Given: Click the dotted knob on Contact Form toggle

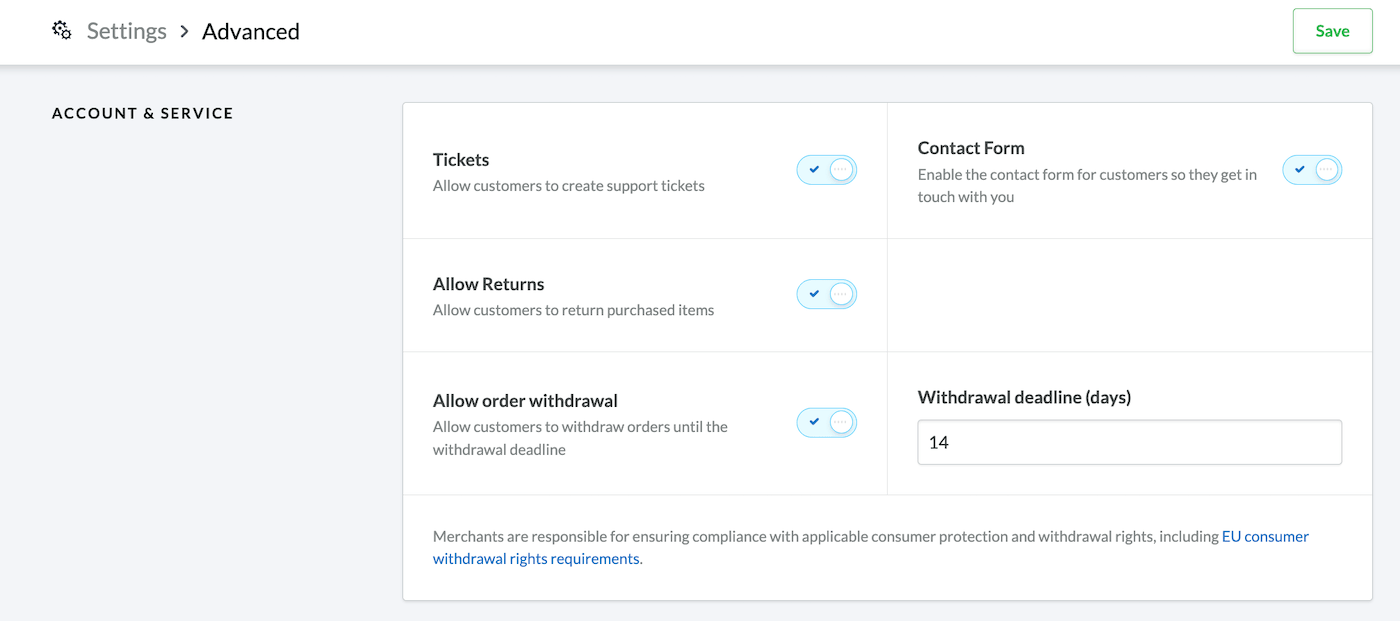Looking at the screenshot, I should coord(1327,170).
